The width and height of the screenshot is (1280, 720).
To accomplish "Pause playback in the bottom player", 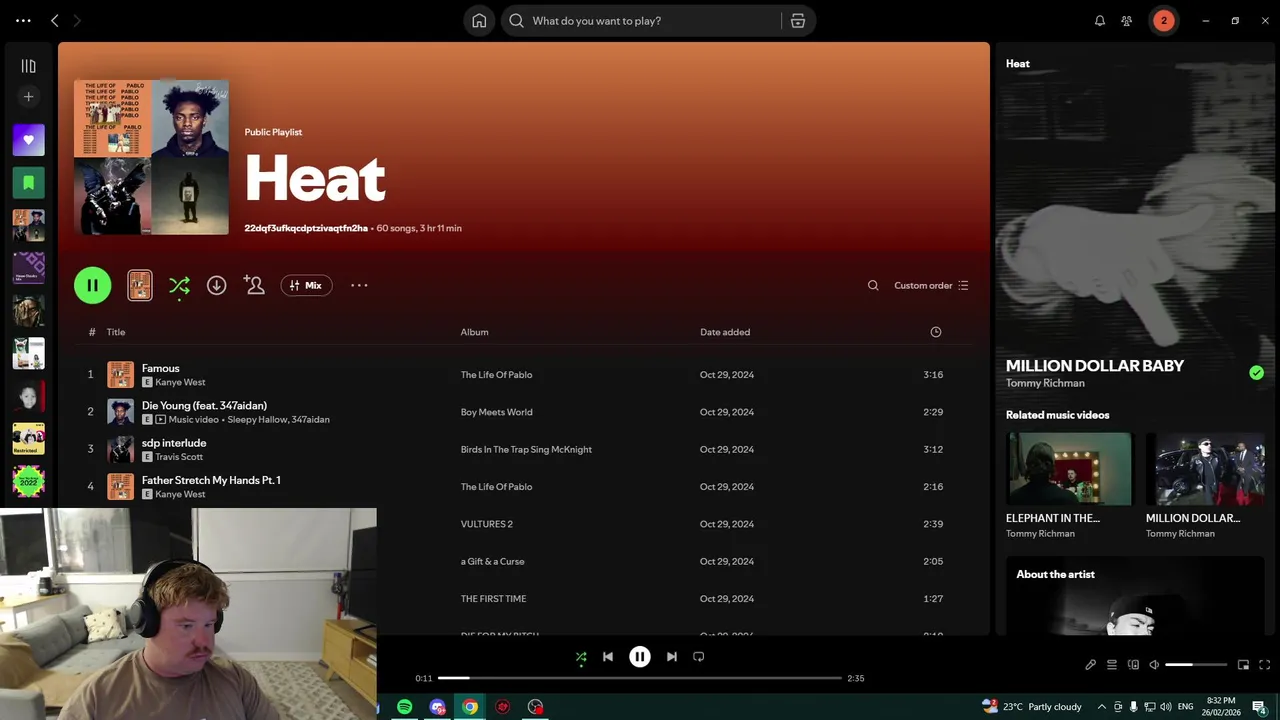I will click(x=640, y=657).
